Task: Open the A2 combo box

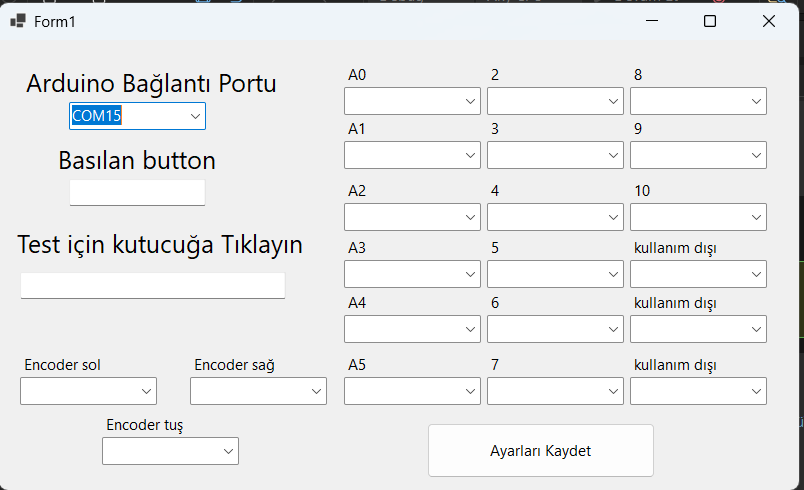Action: [412, 217]
